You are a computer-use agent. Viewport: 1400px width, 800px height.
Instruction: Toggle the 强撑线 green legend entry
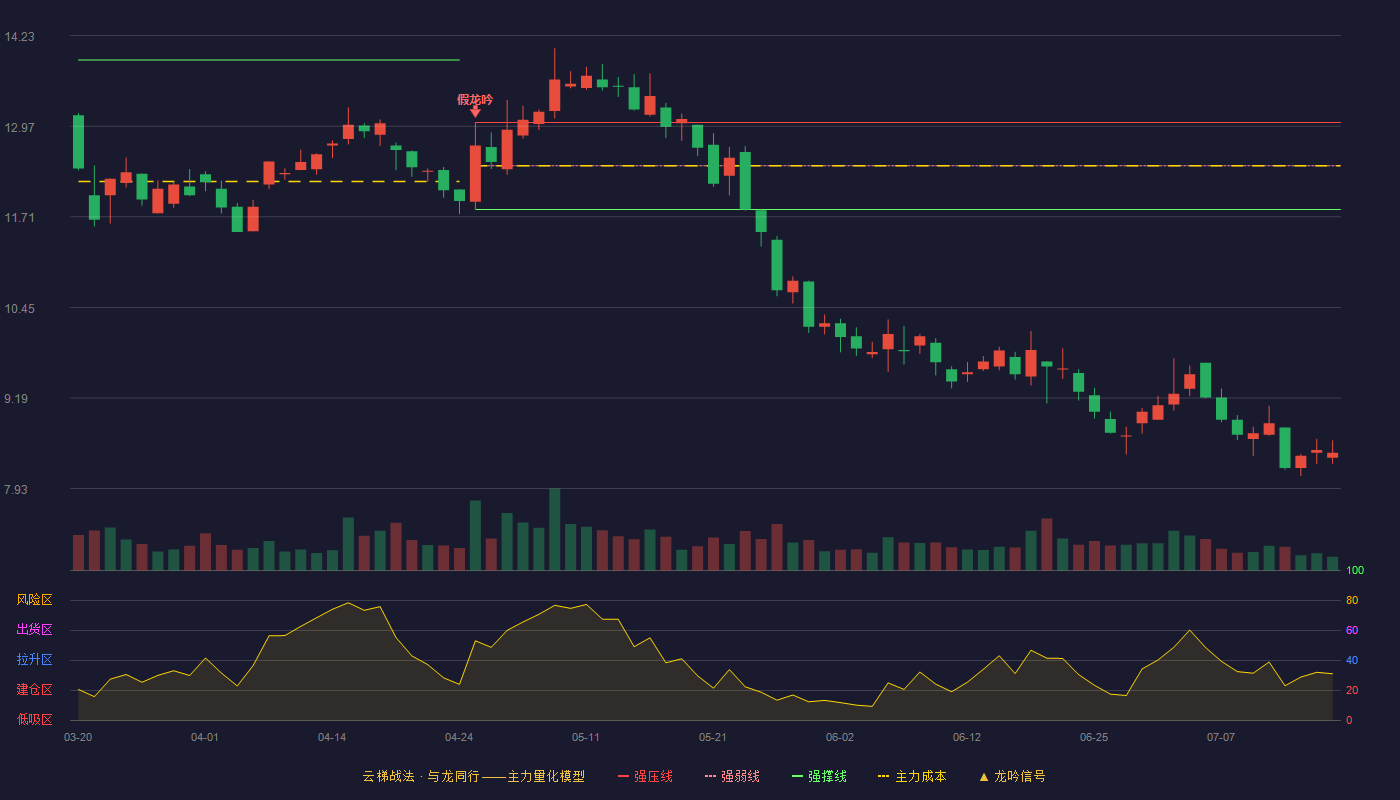click(x=819, y=776)
